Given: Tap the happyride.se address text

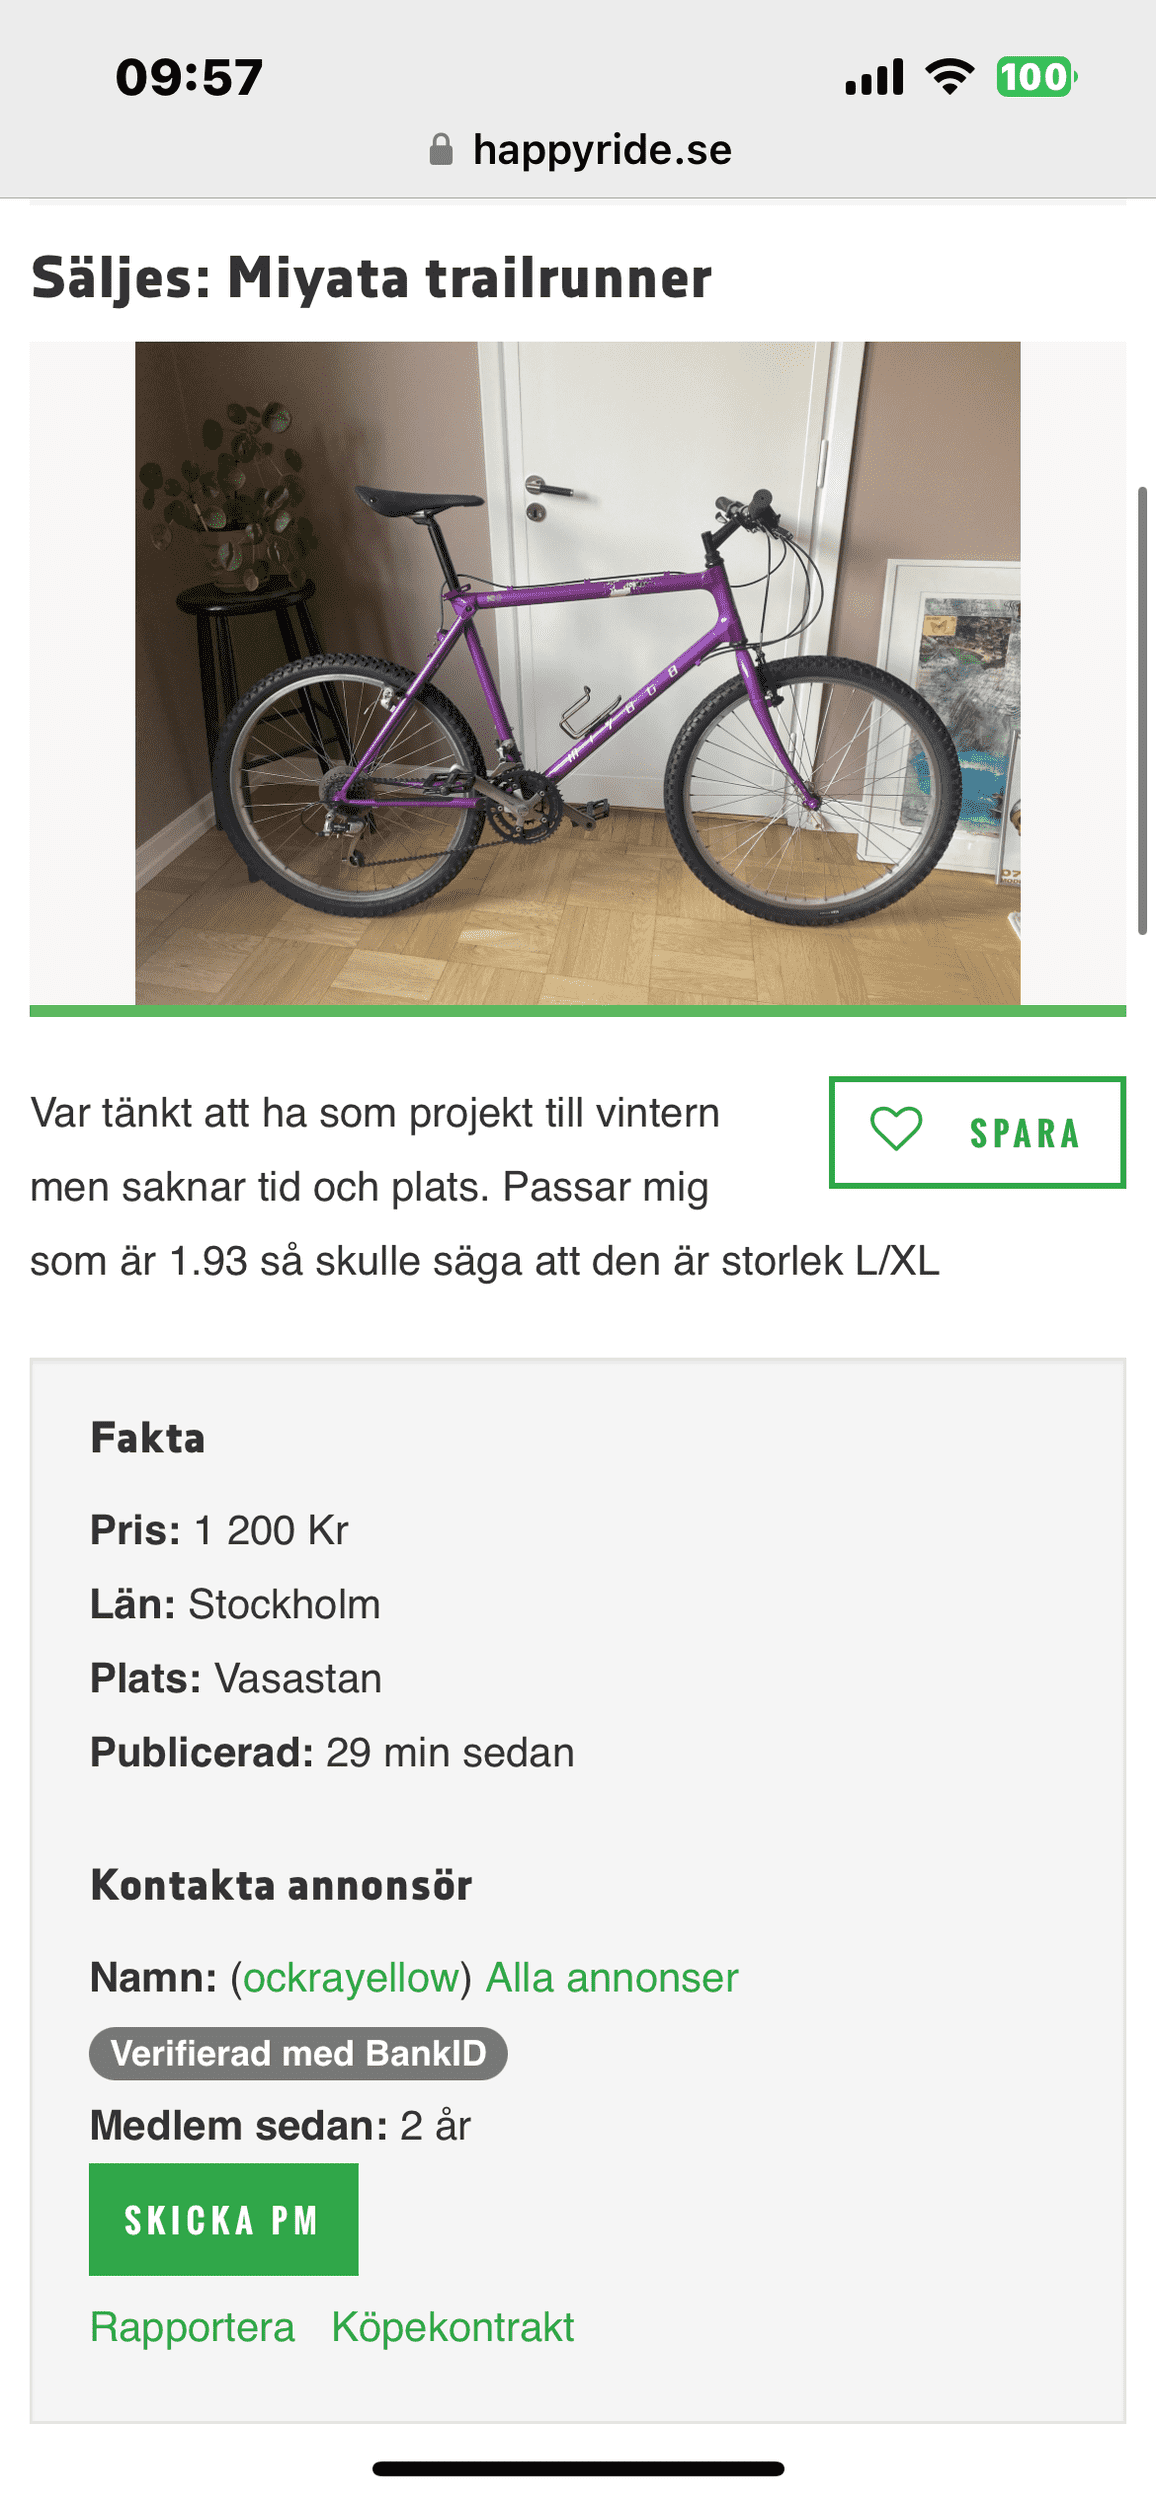Looking at the screenshot, I should [602, 150].
